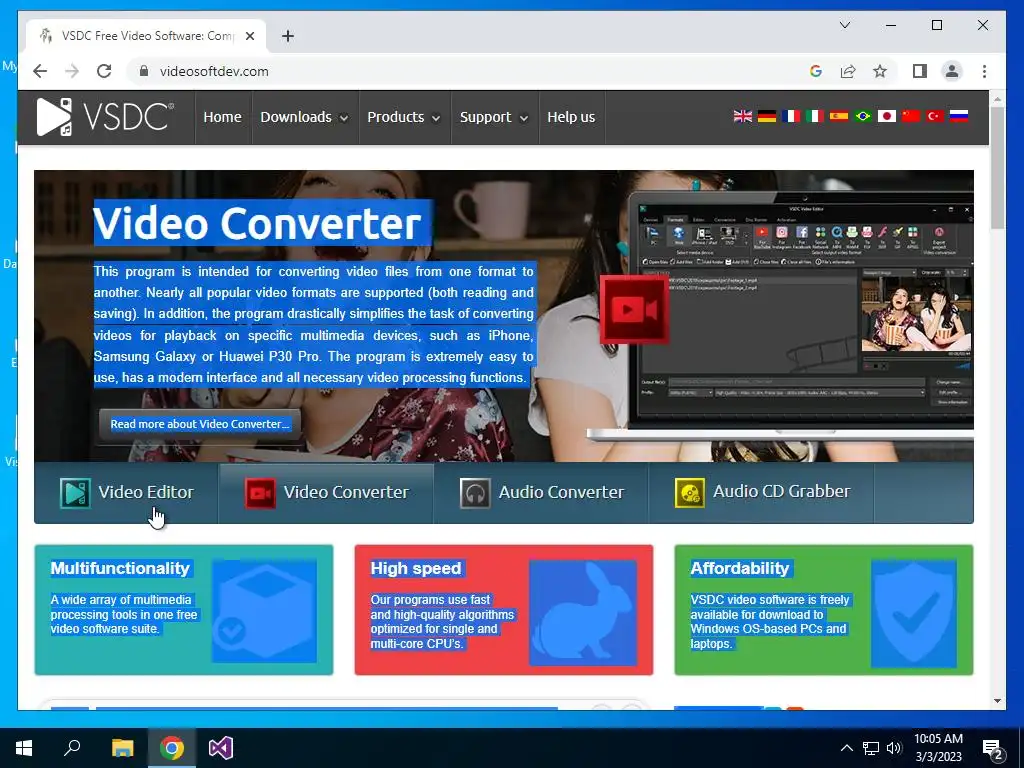Select the VSDC Free Video Software browser tab
The width and height of the screenshot is (1024, 768).
point(146,36)
